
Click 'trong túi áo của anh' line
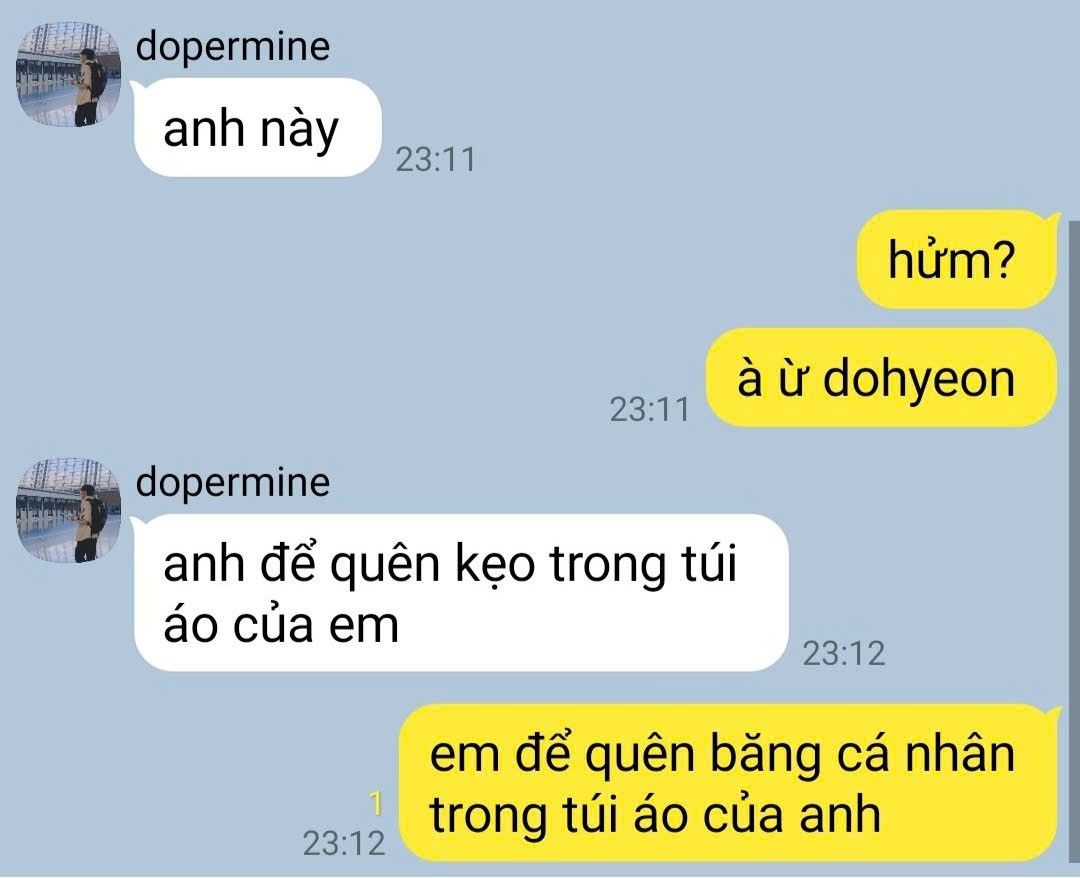[x=655, y=815]
